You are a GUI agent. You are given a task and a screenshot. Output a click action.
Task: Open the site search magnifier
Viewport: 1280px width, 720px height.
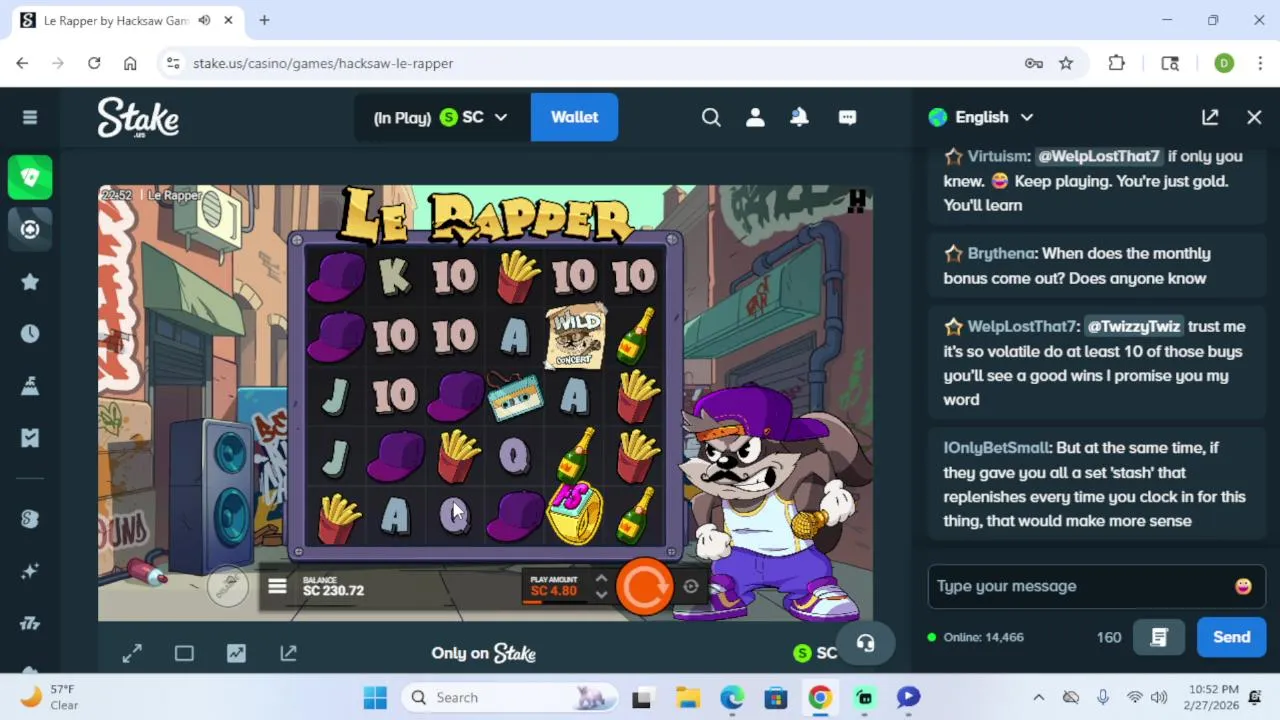pyautogui.click(x=711, y=117)
